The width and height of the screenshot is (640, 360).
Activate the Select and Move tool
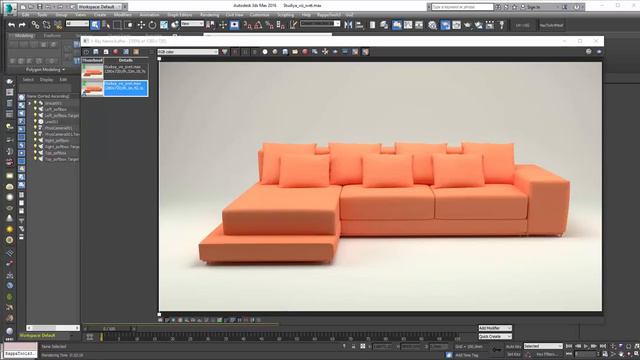(x=141, y=25)
